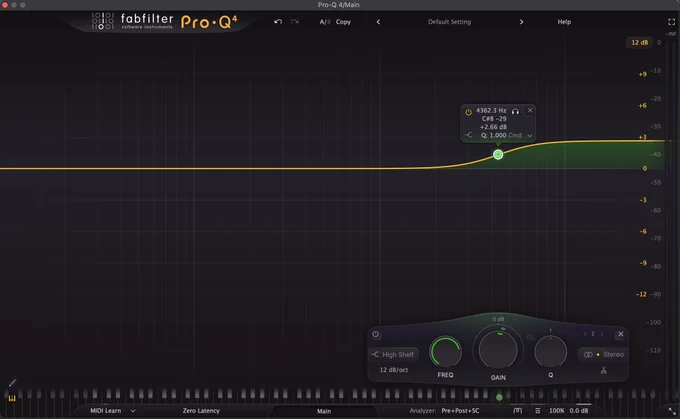Load the next preset

tap(521, 22)
